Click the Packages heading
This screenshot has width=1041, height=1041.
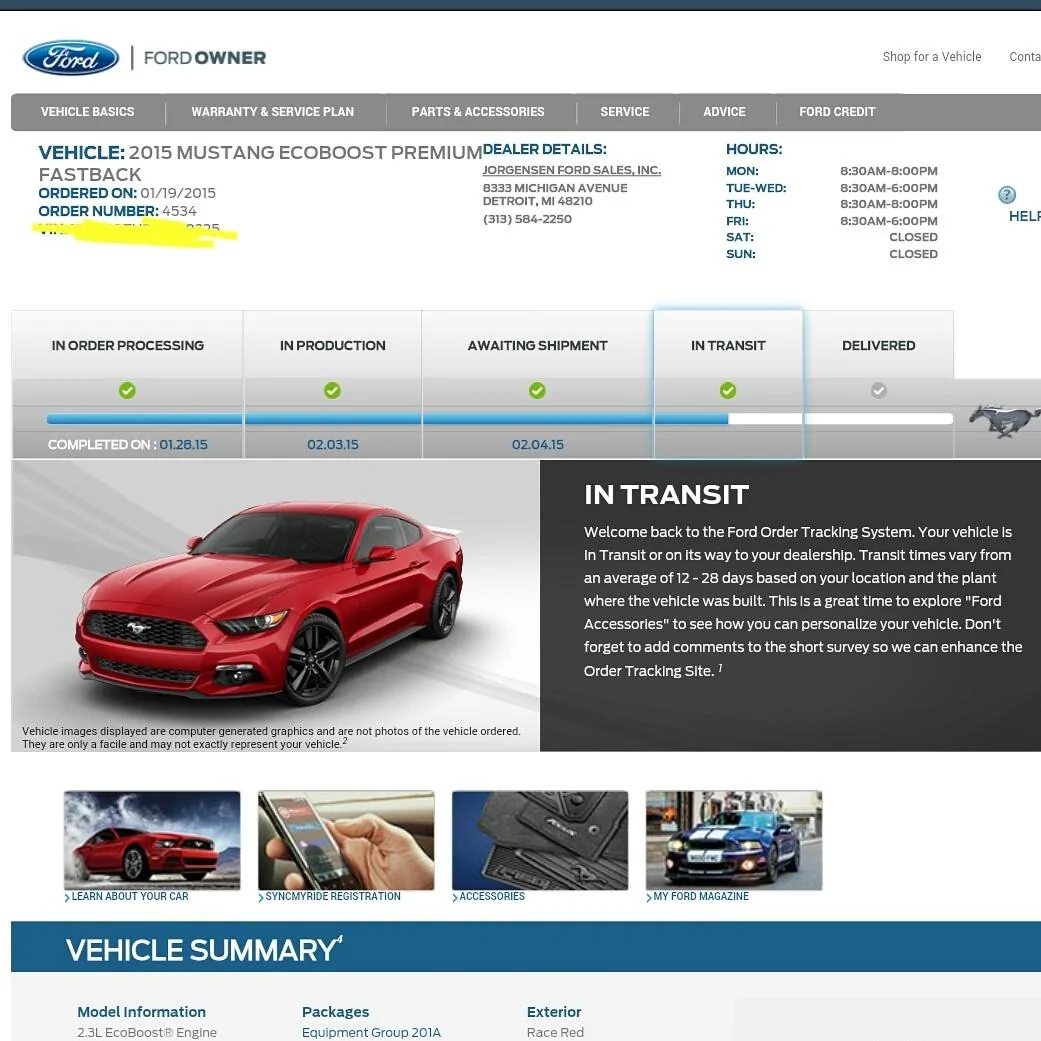pyautogui.click(x=335, y=1012)
